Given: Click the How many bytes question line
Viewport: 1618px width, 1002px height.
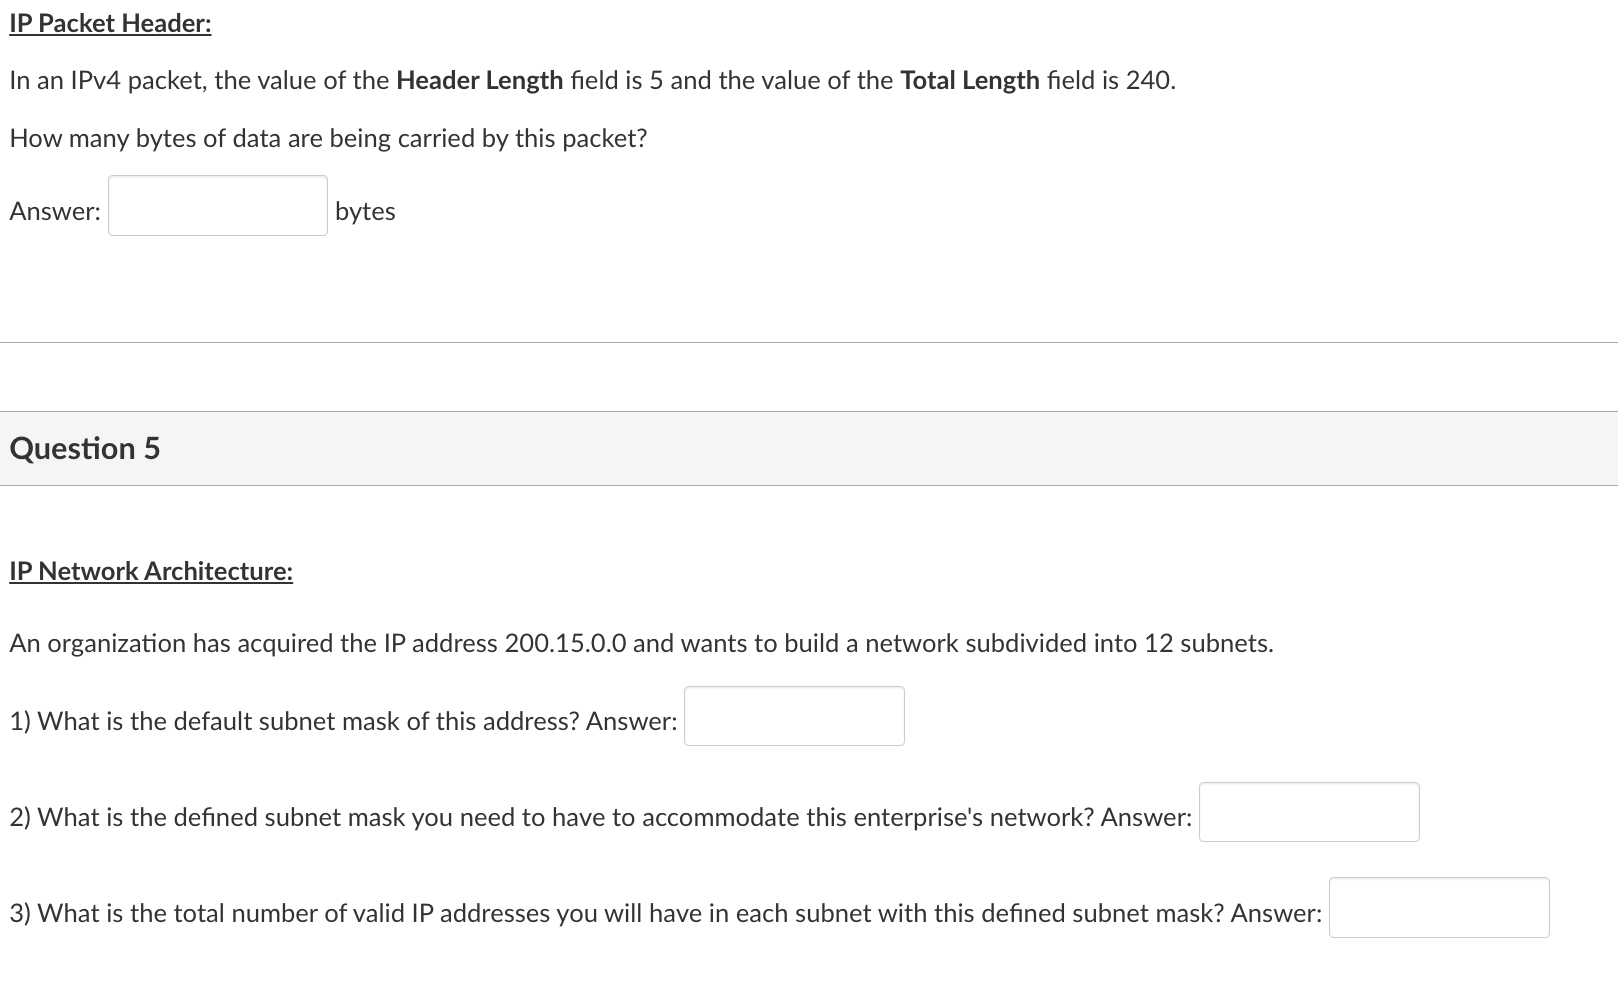Looking at the screenshot, I should [327, 138].
